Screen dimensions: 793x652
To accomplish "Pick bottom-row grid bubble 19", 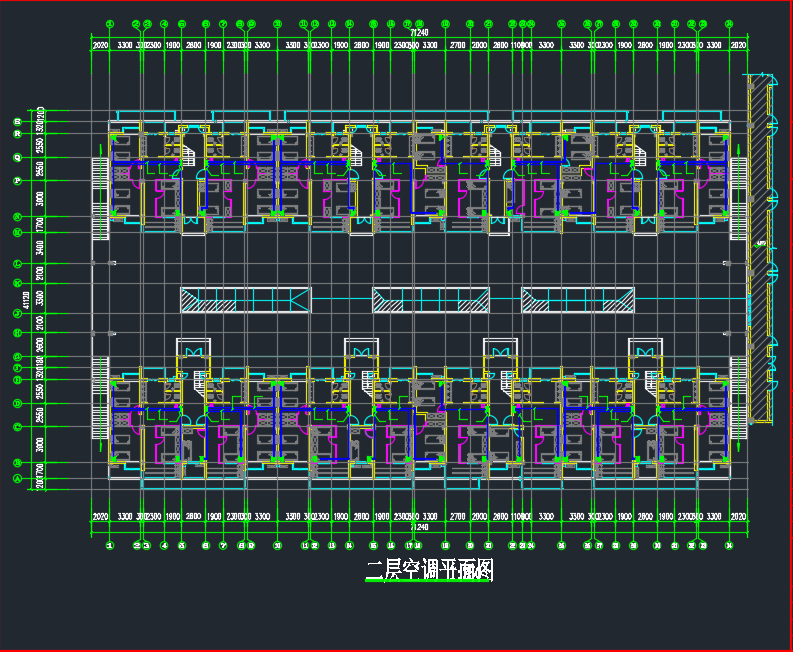I will [445, 546].
